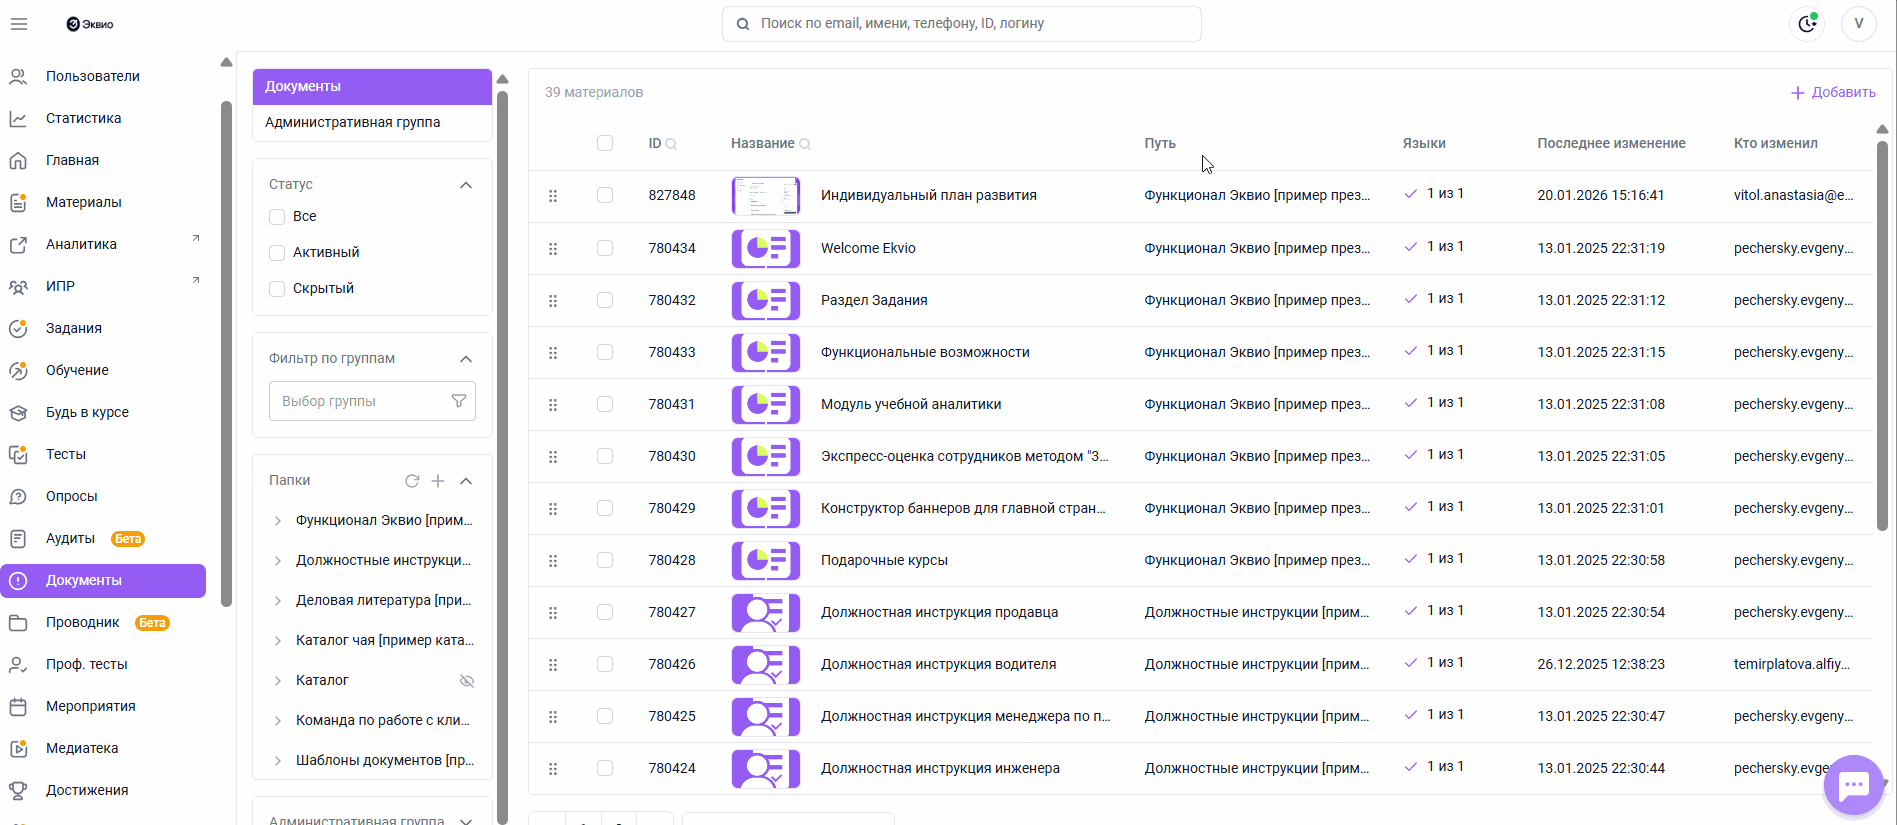Expand the Деловая литература folder

tap(278, 601)
